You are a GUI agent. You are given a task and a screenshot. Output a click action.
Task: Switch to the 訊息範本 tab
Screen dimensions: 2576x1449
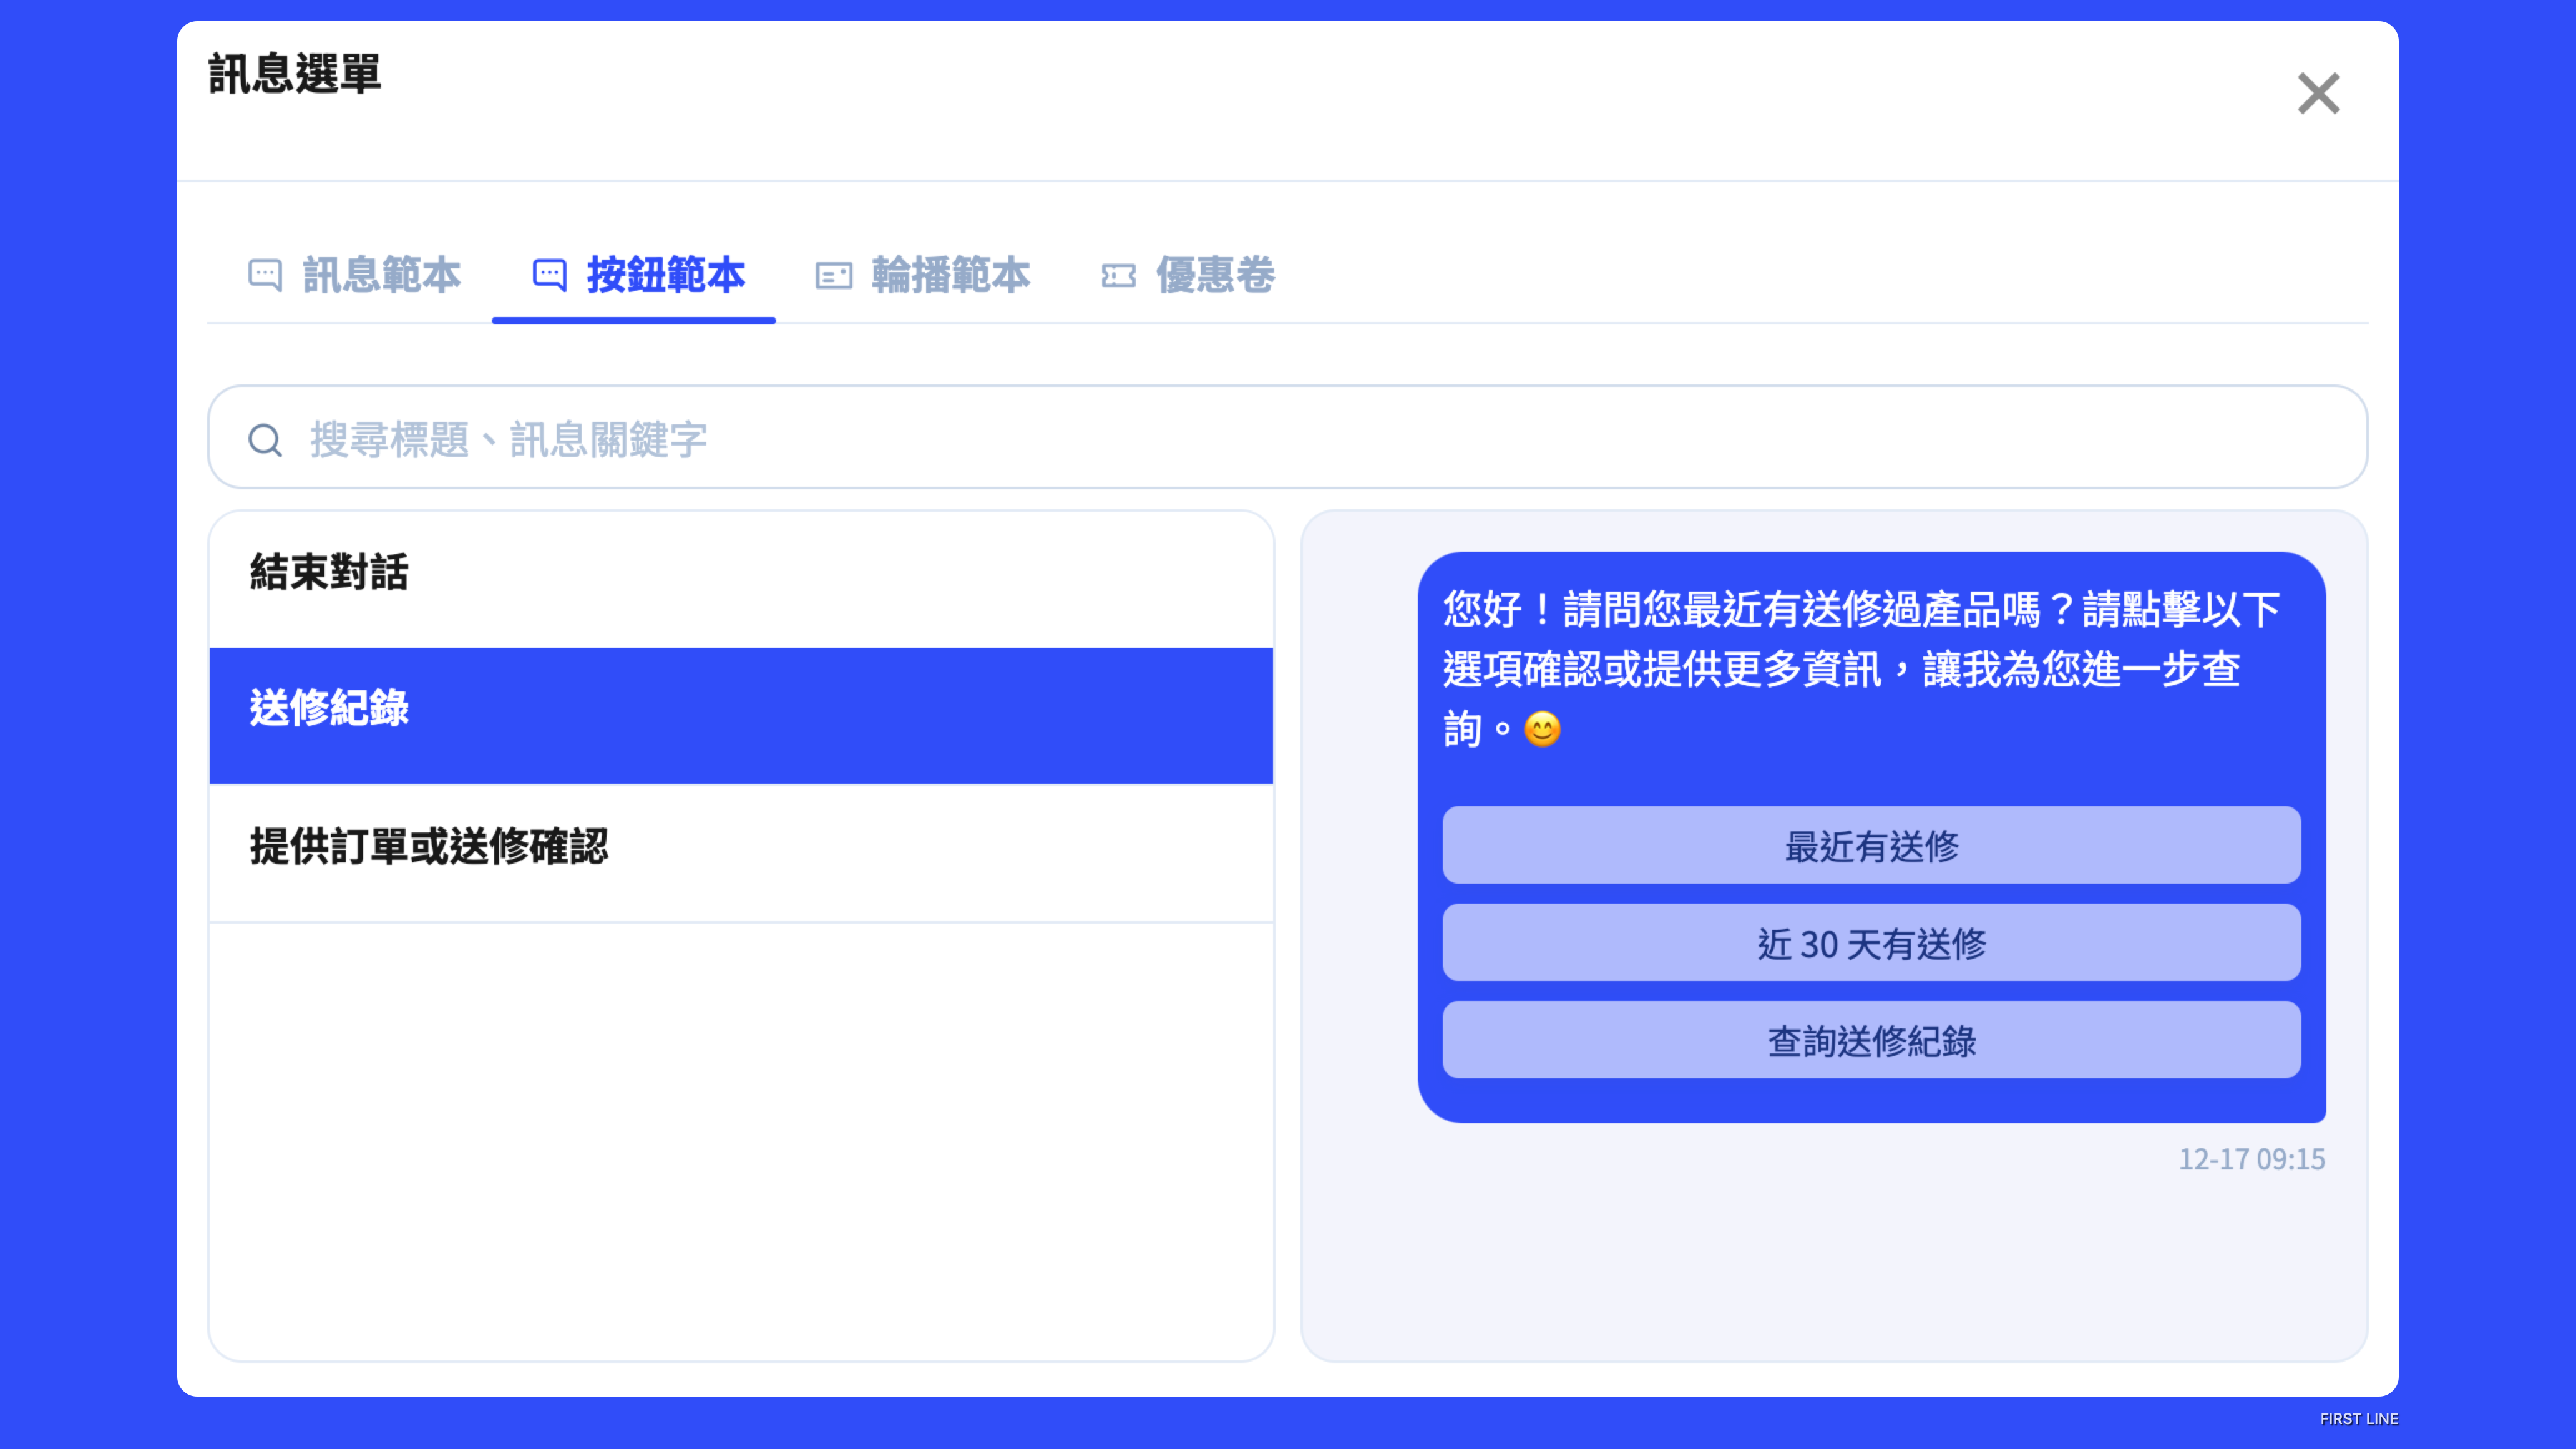pyautogui.click(x=354, y=274)
